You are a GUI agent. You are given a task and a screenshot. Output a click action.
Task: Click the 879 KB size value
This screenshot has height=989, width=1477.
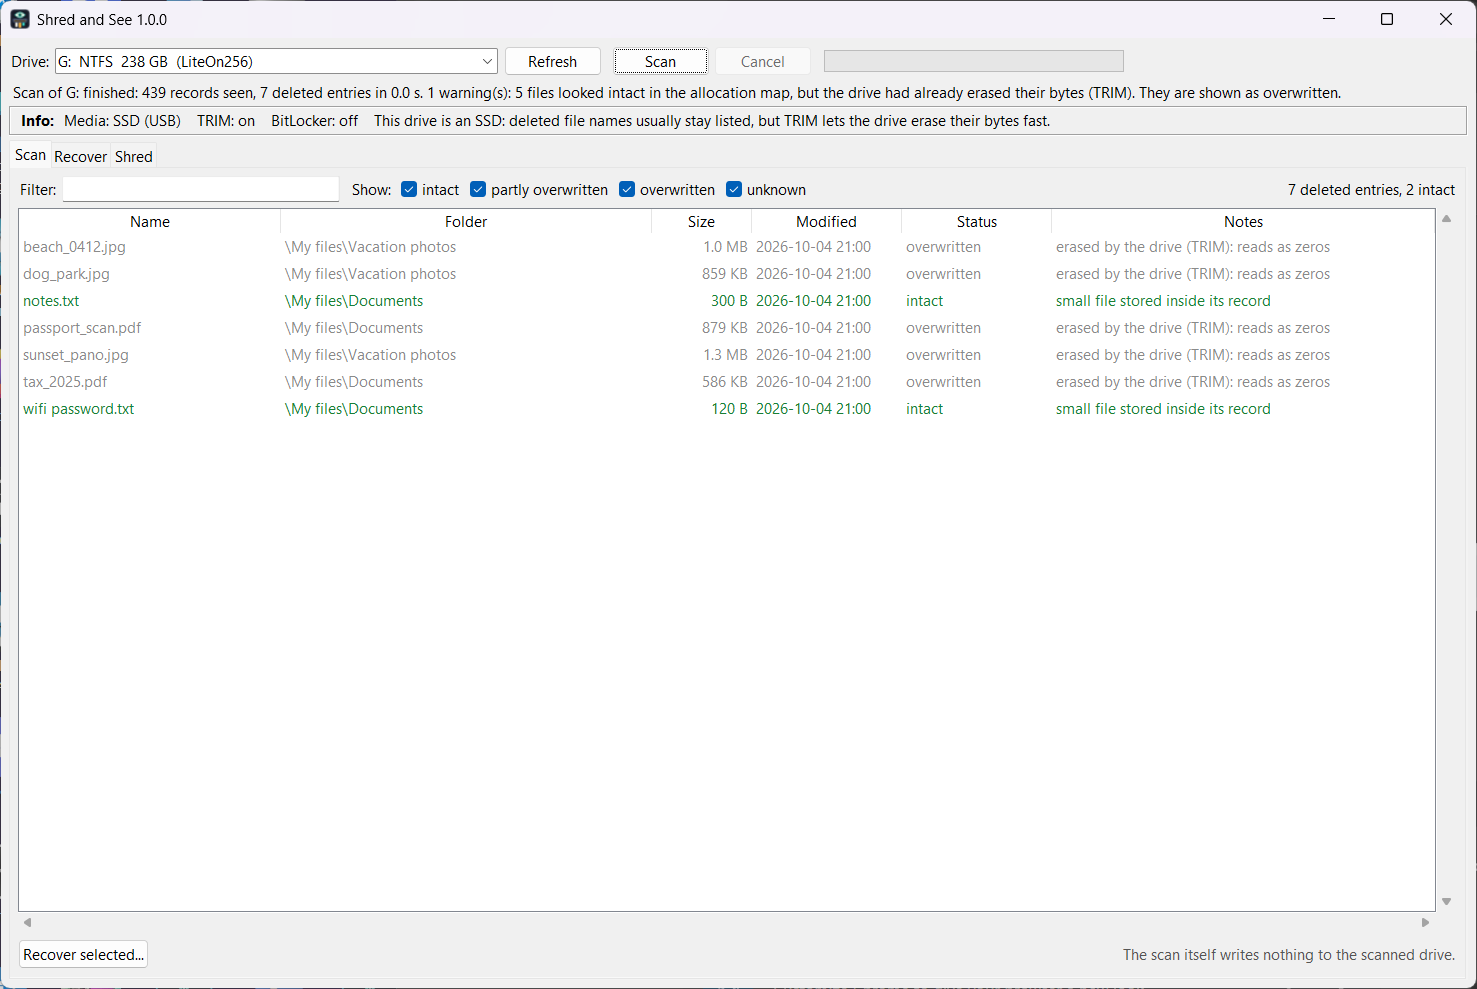pyautogui.click(x=724, y=328)
